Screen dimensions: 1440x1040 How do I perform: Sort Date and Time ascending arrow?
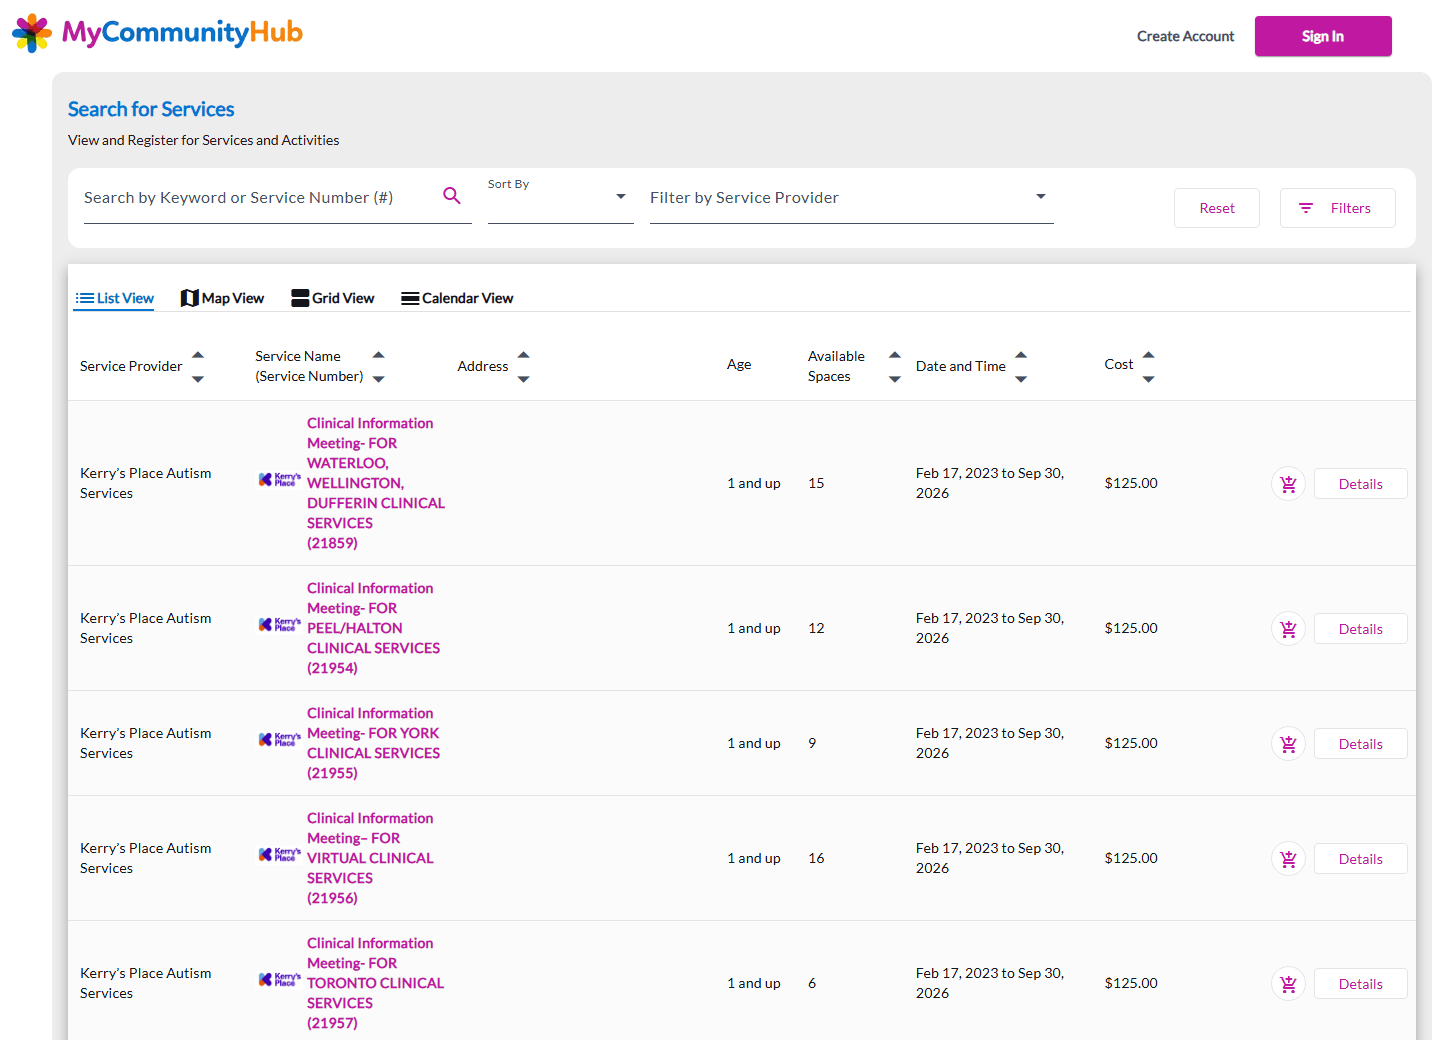pos(1021,355)
